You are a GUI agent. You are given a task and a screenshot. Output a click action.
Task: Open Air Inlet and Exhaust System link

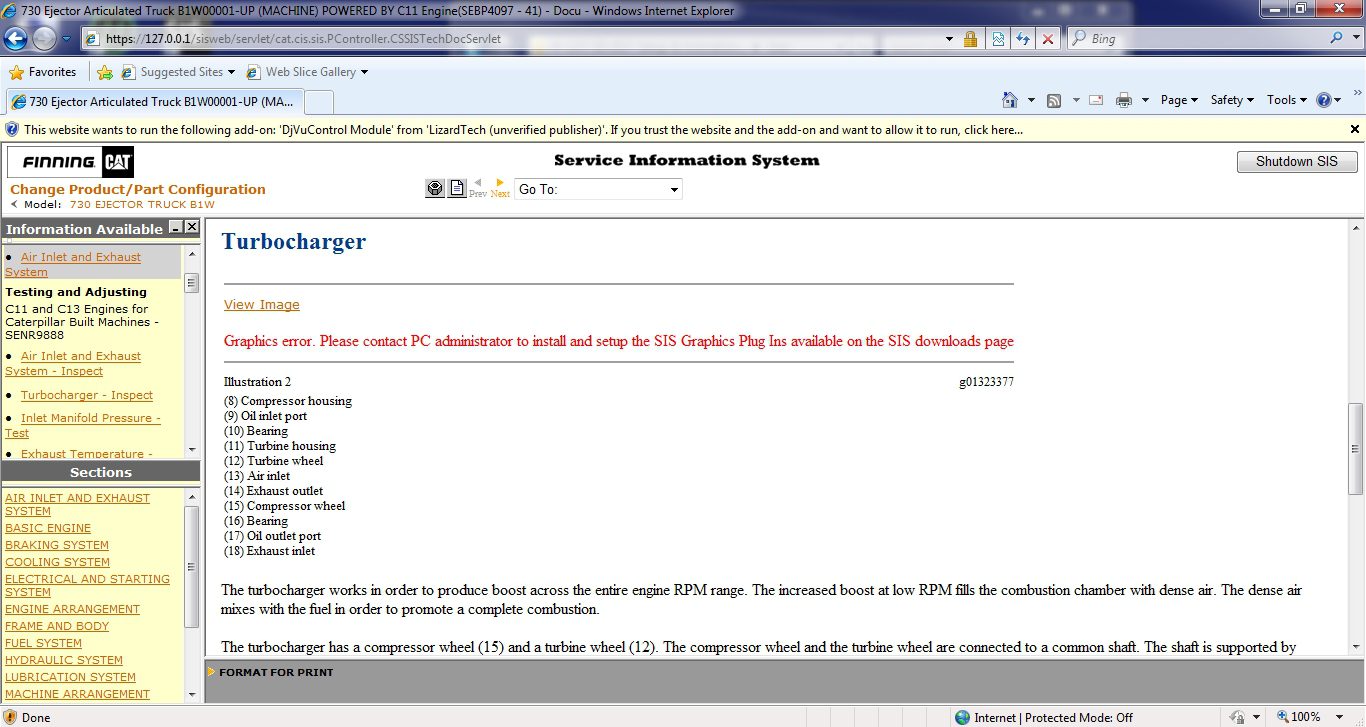click(x=73, y=264)
